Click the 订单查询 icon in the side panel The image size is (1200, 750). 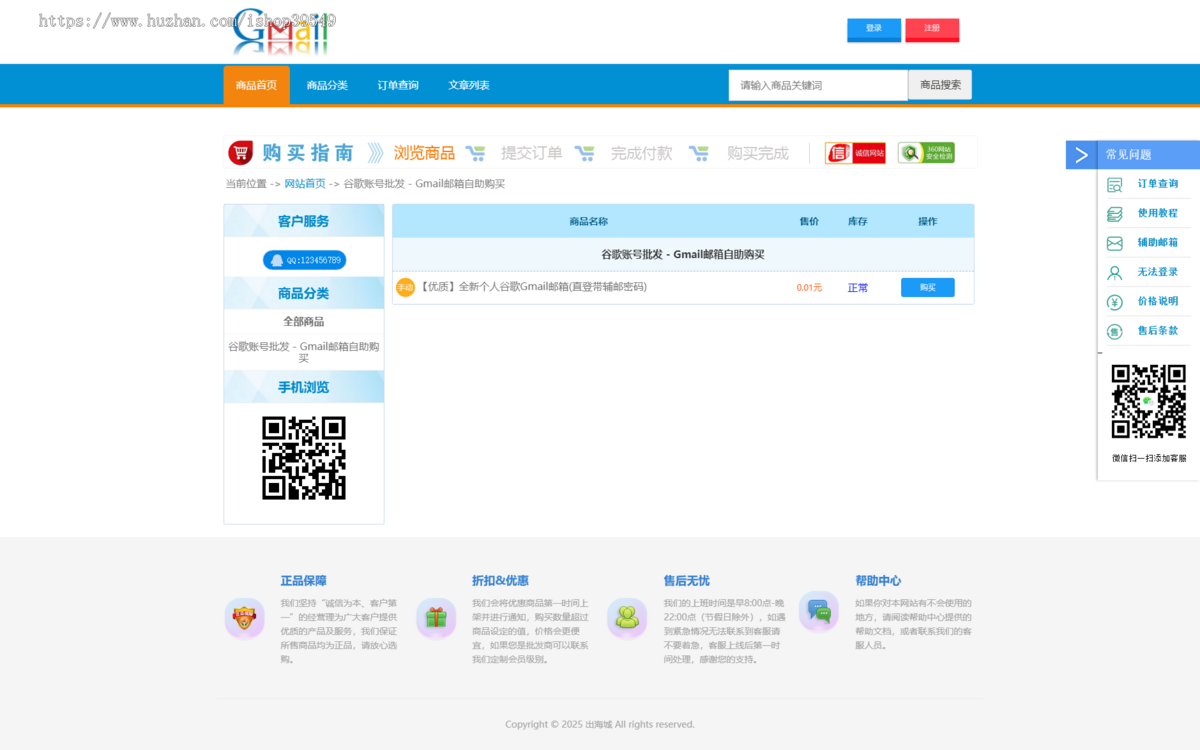pos(1115,184)
